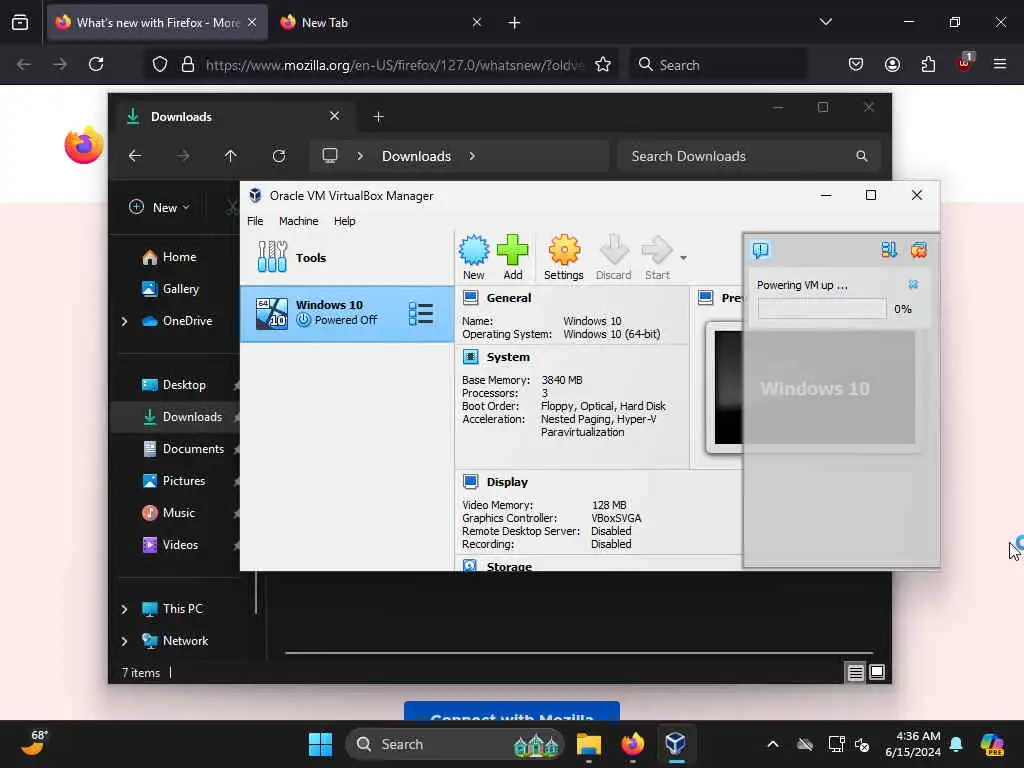Bookmark this page with star icon

[603, 64]
